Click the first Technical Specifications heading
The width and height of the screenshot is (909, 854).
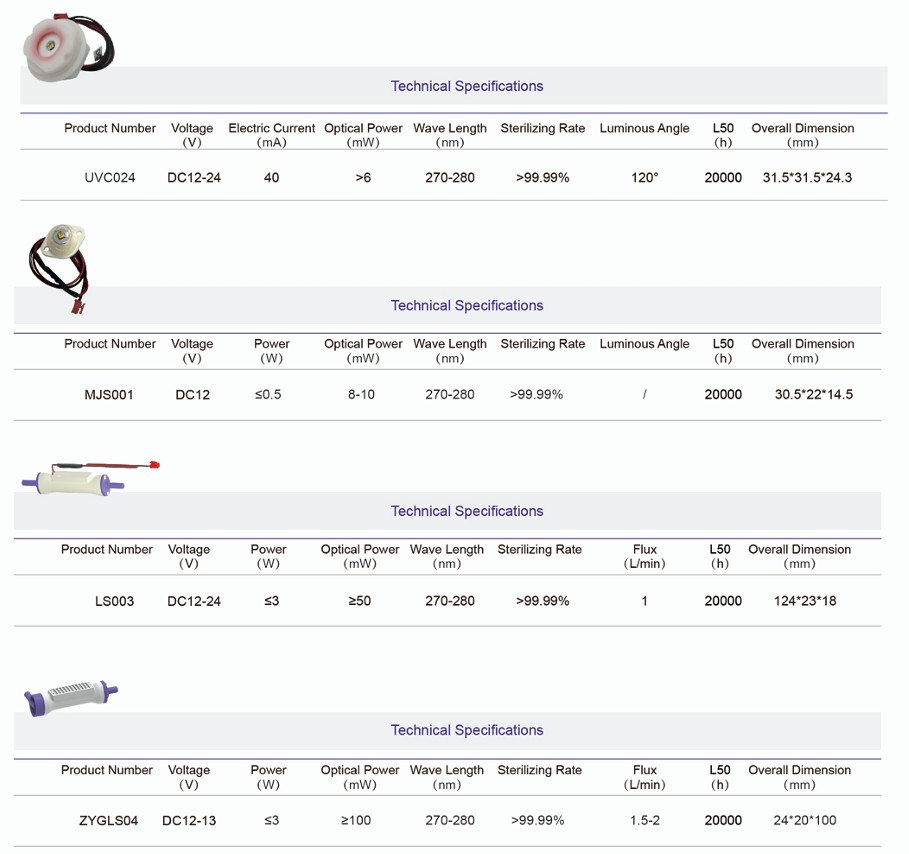click(x=467, y=86)
